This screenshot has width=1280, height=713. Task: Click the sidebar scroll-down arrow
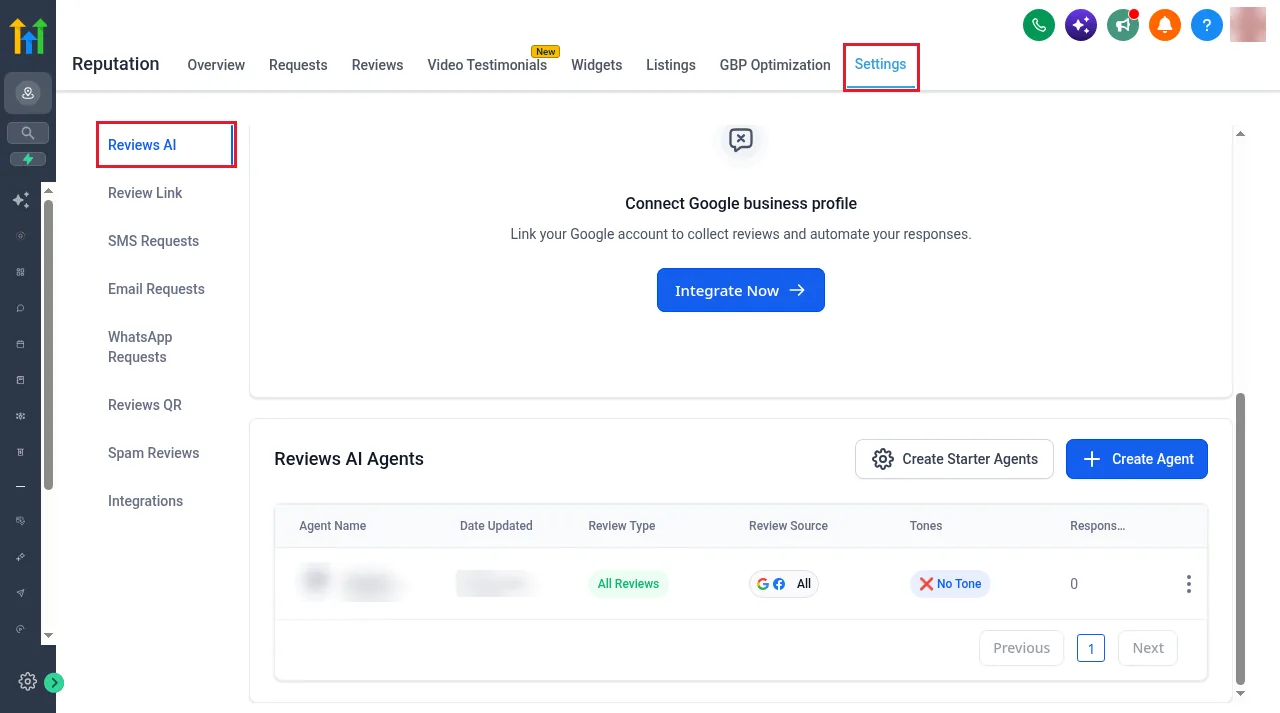pyautogui.click(x=48, y=635)
